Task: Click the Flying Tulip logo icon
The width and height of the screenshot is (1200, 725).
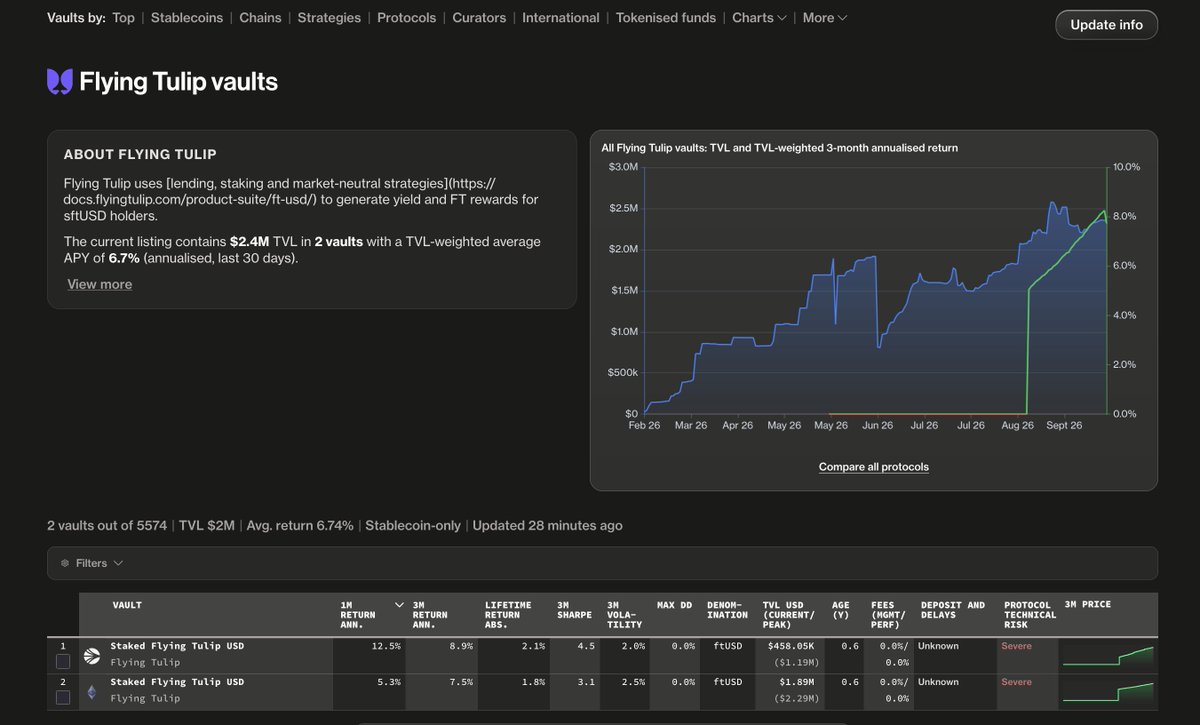Action: tap(60, 82)
